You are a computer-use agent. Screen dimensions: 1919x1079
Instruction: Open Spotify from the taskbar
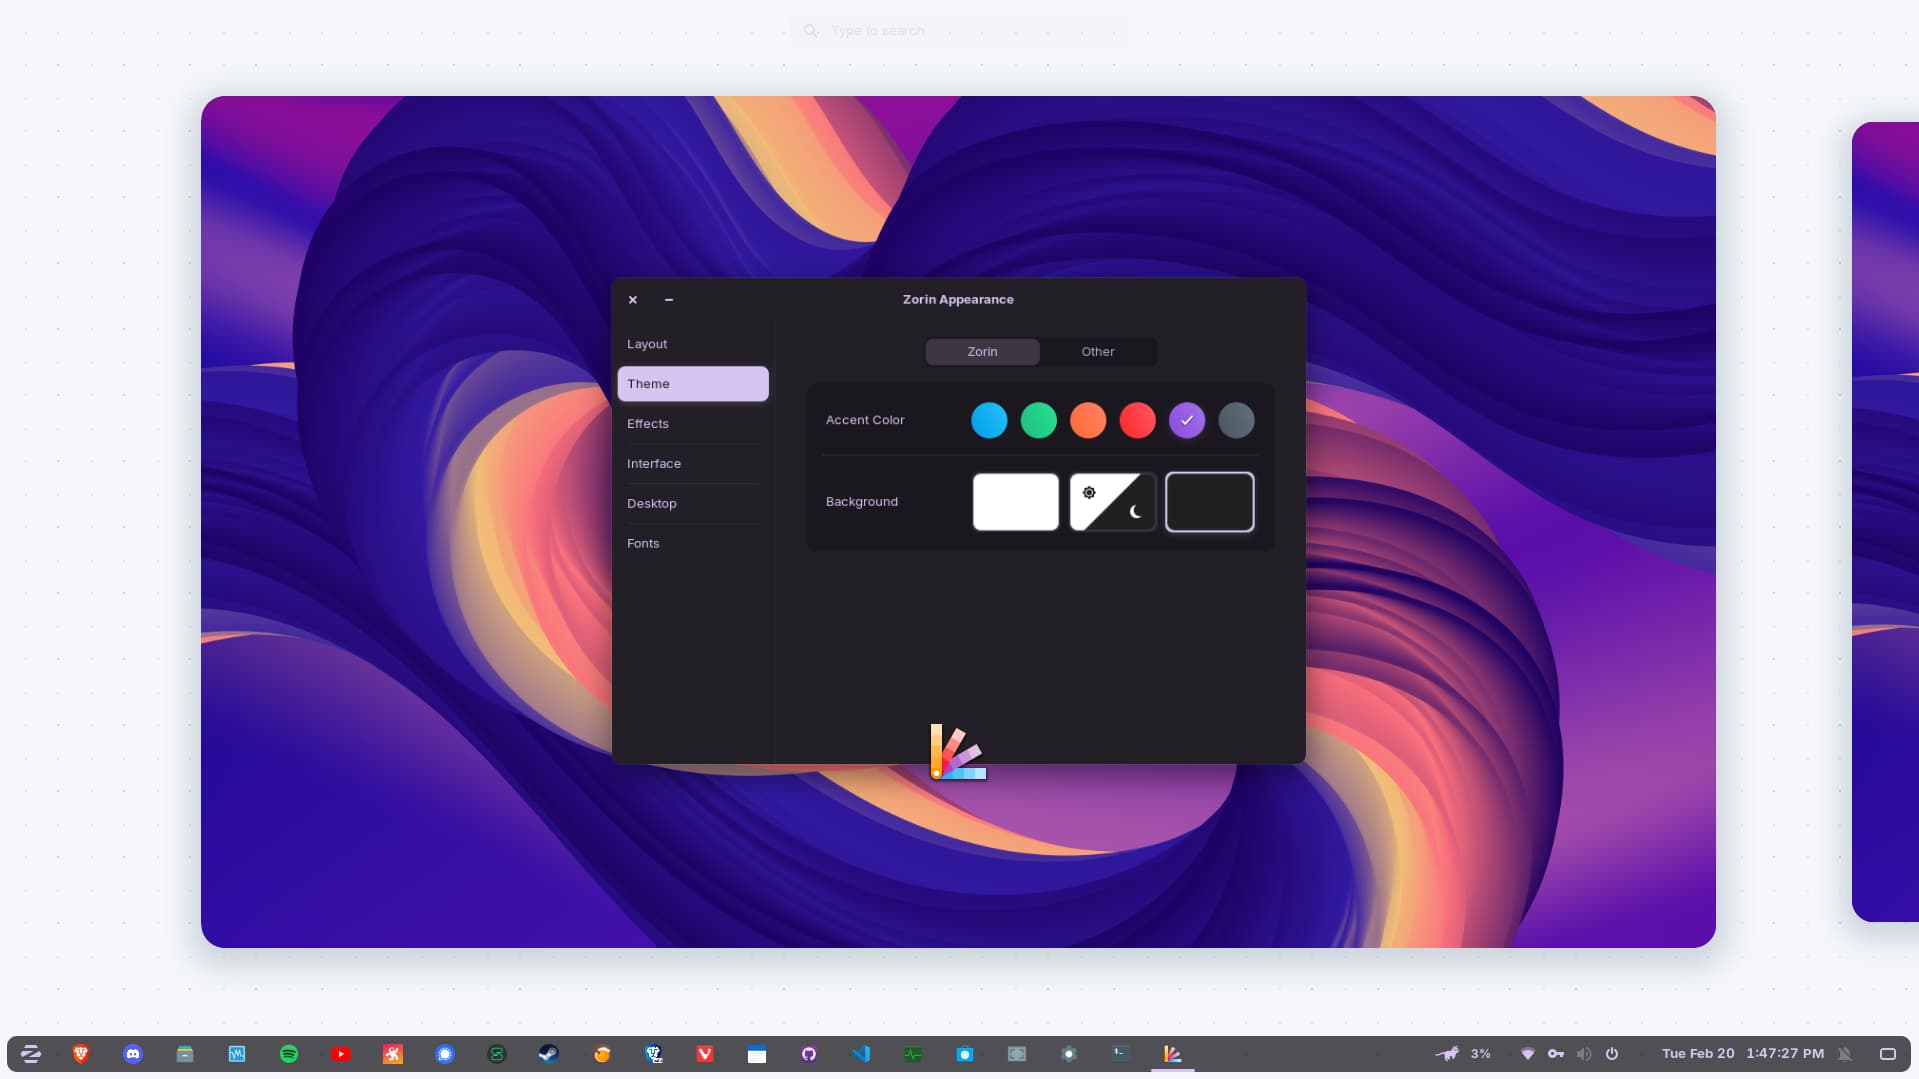tap(289, 1054)
